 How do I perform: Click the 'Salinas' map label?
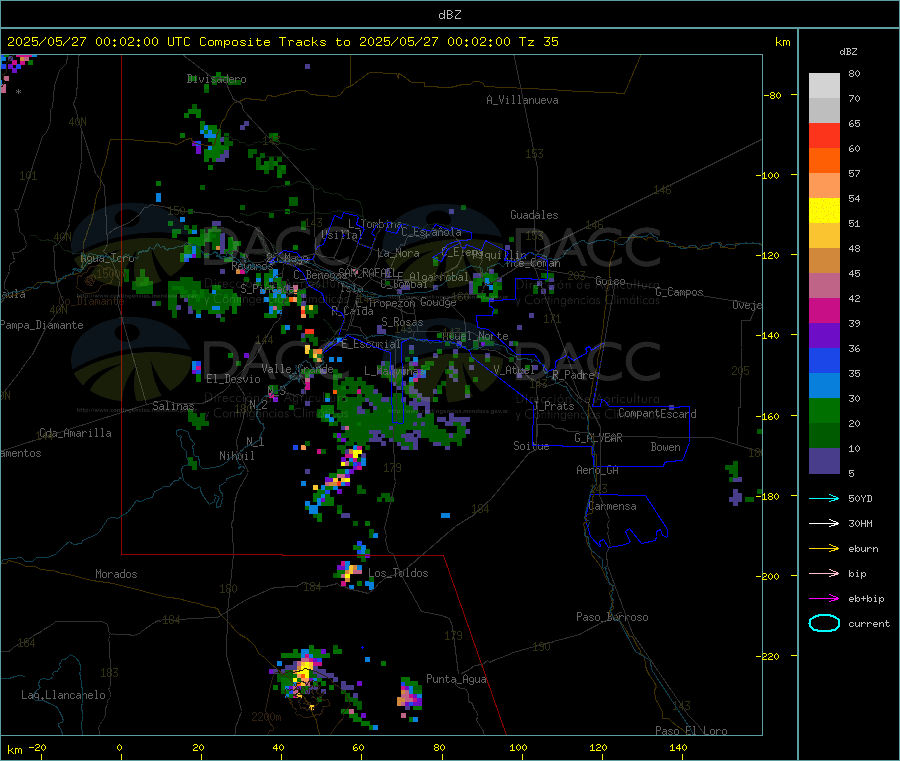pyautogui.click(x=173, y=406)
